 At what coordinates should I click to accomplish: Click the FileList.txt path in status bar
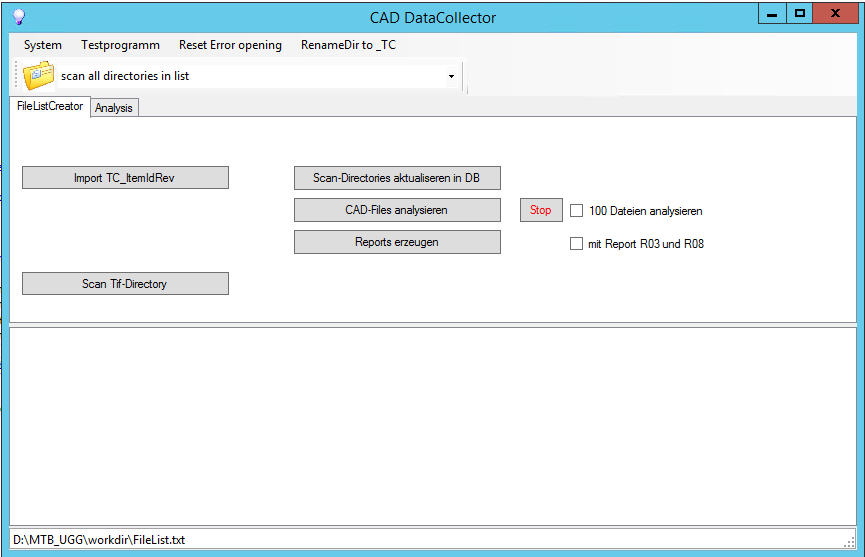(x=99, y=540)
